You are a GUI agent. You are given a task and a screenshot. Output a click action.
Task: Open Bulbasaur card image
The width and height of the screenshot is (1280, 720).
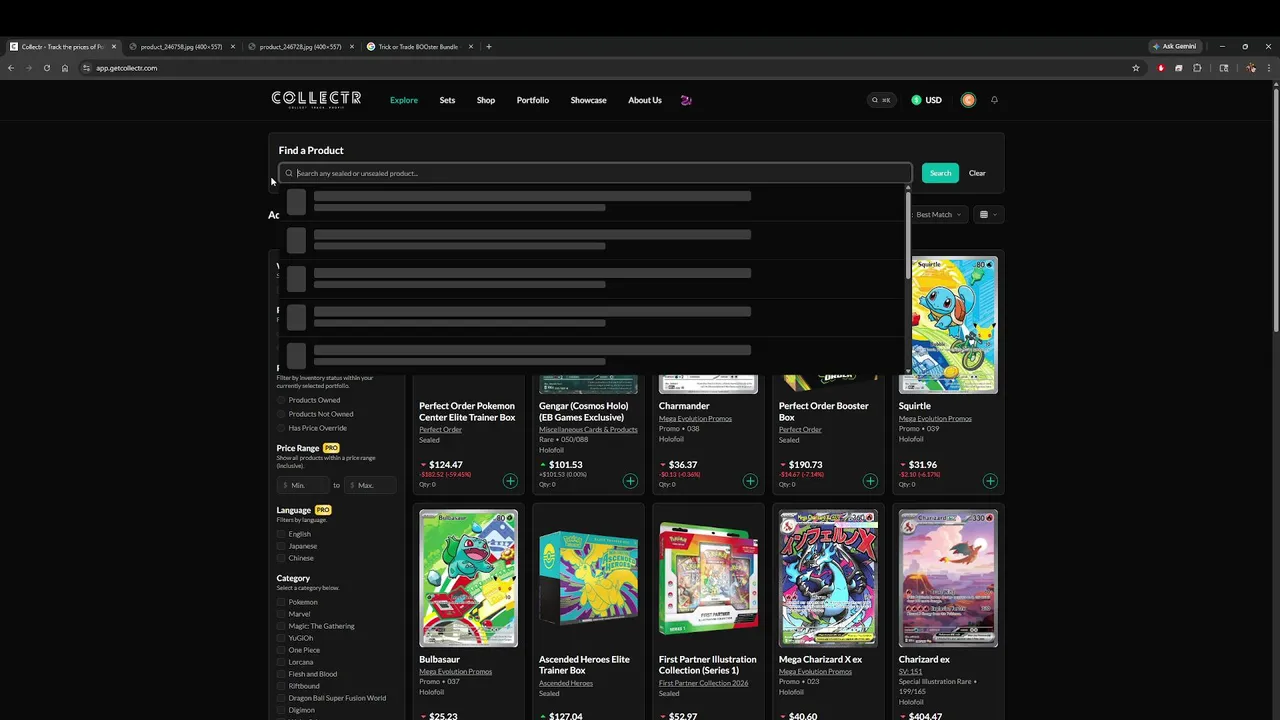coord(468,578)
